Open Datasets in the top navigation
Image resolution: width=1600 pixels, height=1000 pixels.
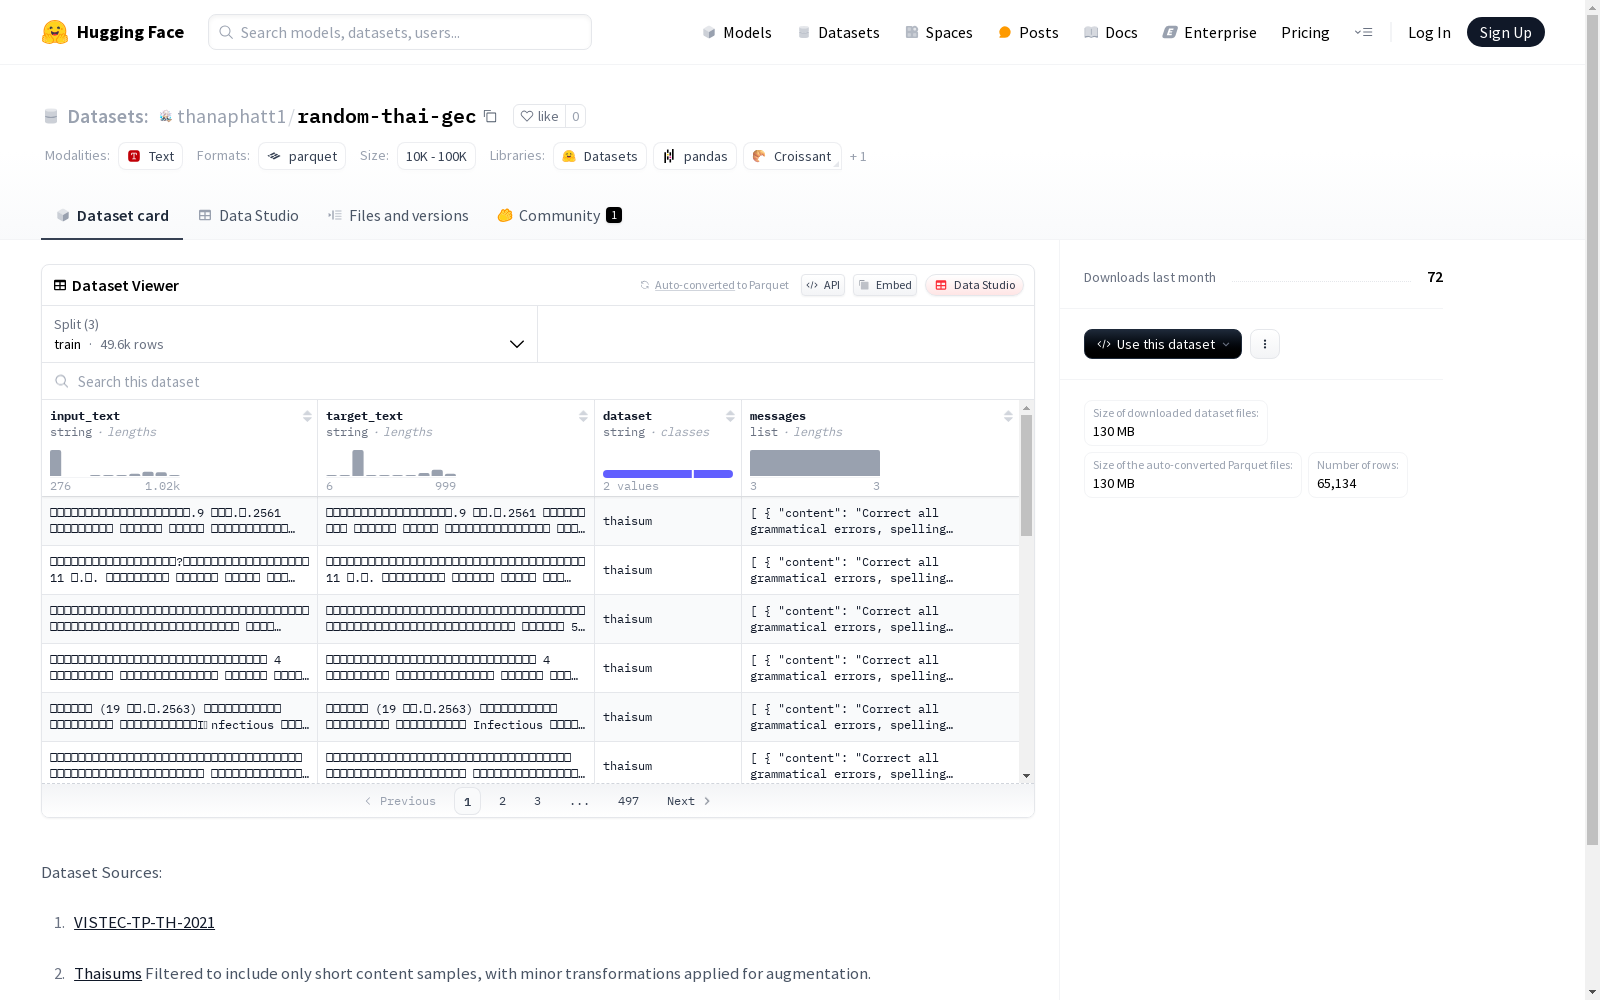pos(838,32)
